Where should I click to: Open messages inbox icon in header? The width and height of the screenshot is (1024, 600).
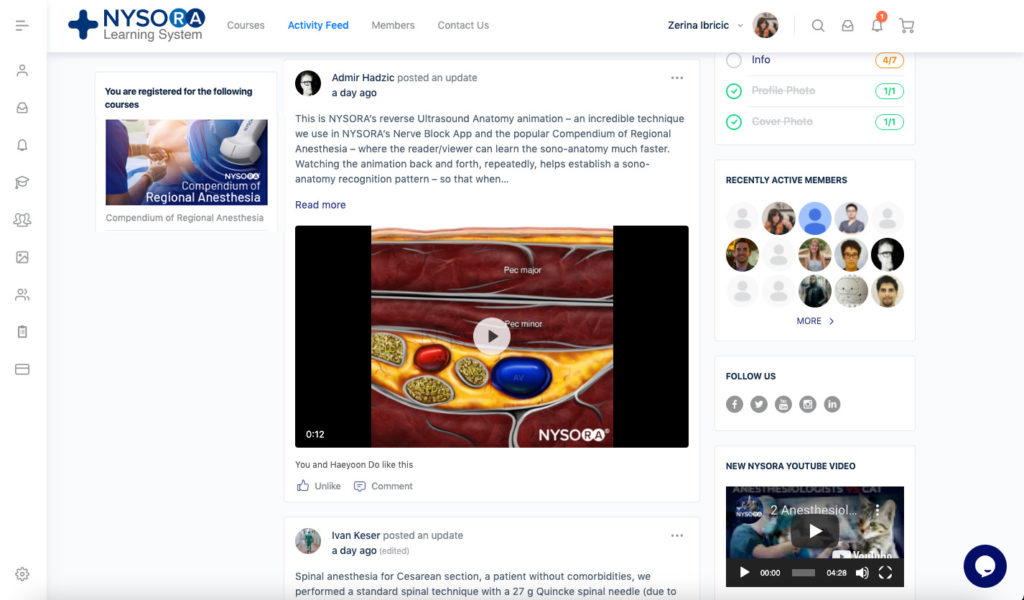847,25
